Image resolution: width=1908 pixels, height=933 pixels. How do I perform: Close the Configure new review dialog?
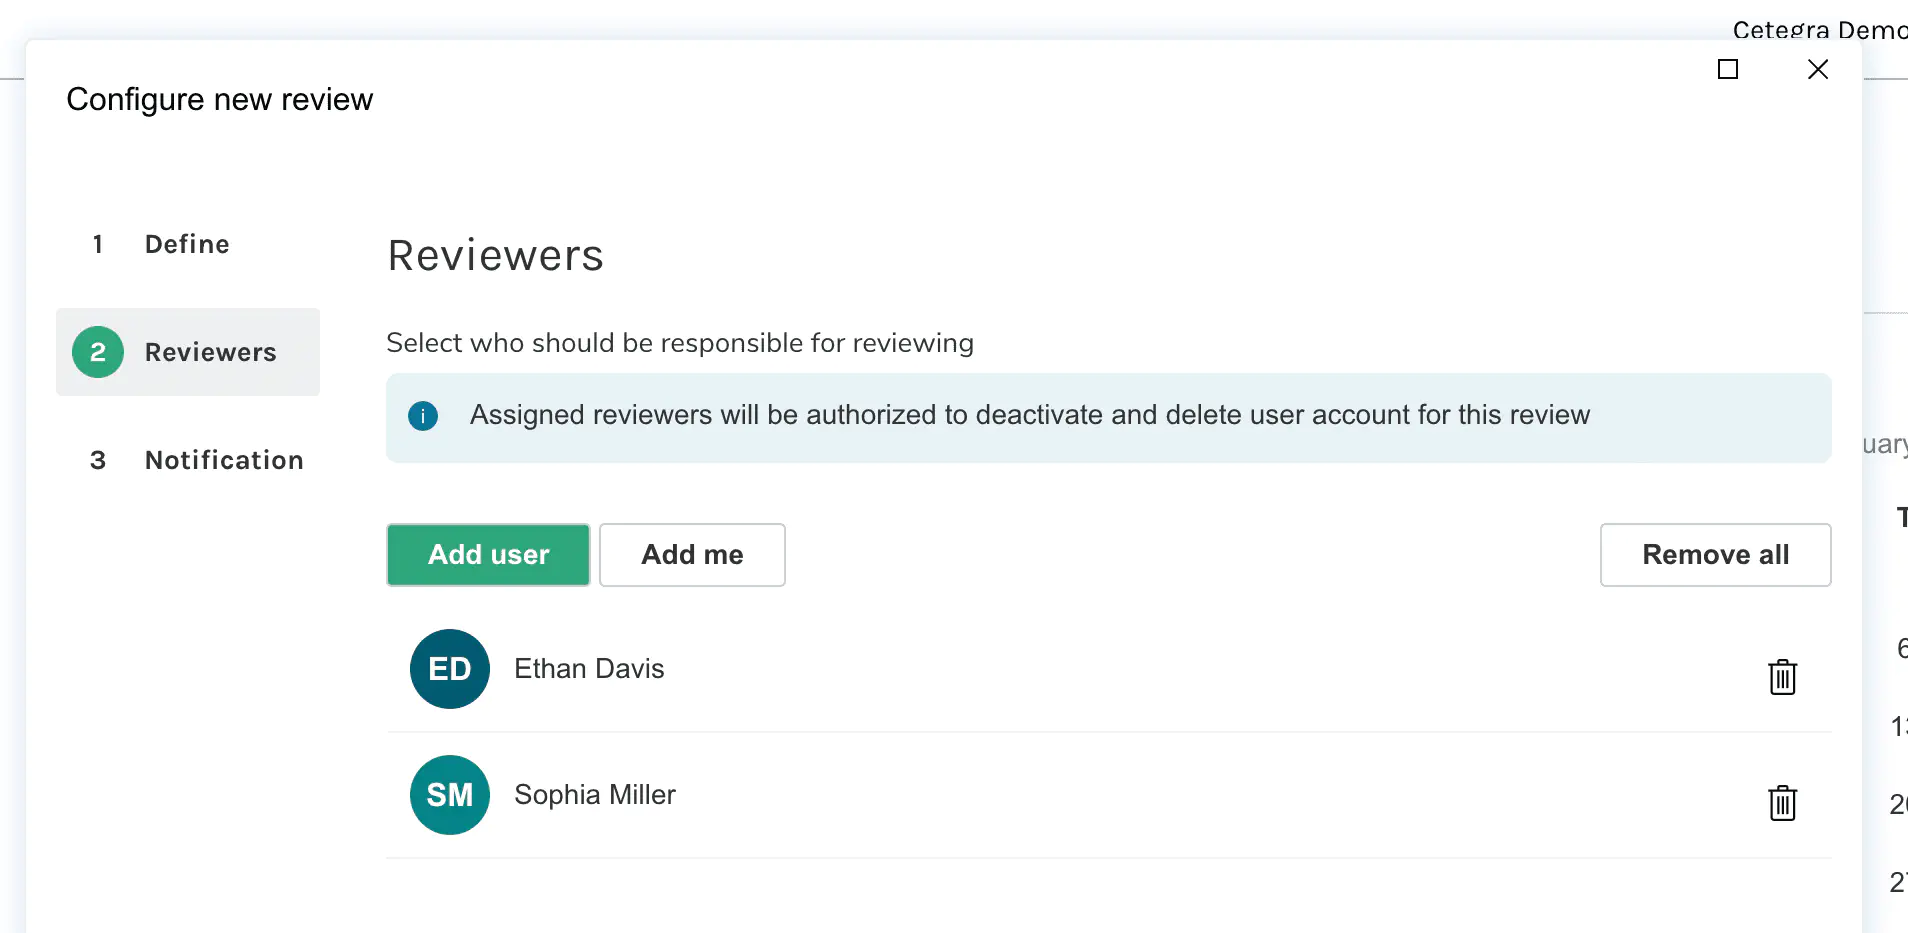tap(1817, 69)
